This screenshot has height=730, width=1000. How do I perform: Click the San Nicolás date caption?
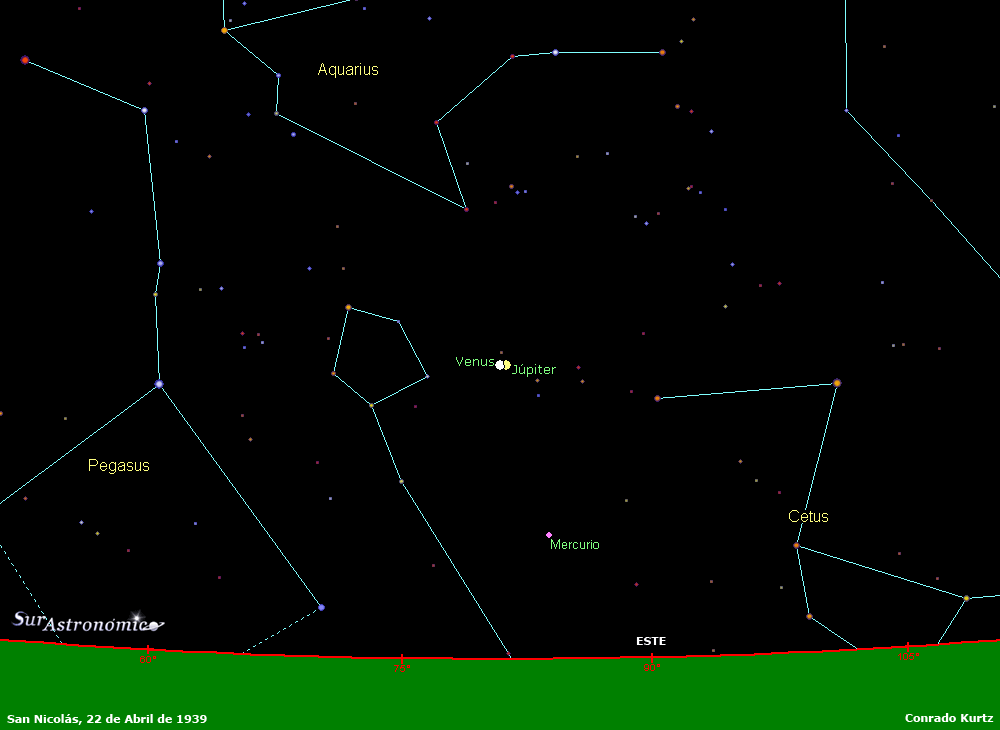point(107,719)
